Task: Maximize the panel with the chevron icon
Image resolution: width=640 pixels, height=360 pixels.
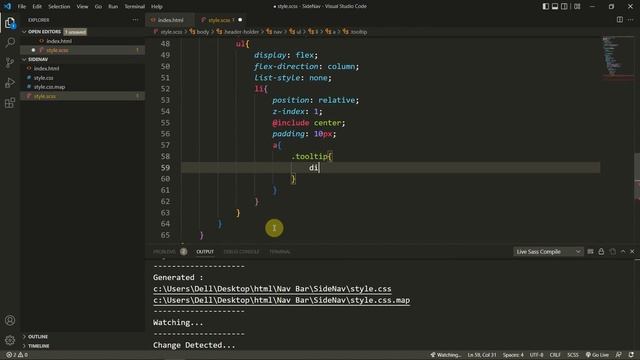Action: 623,252
